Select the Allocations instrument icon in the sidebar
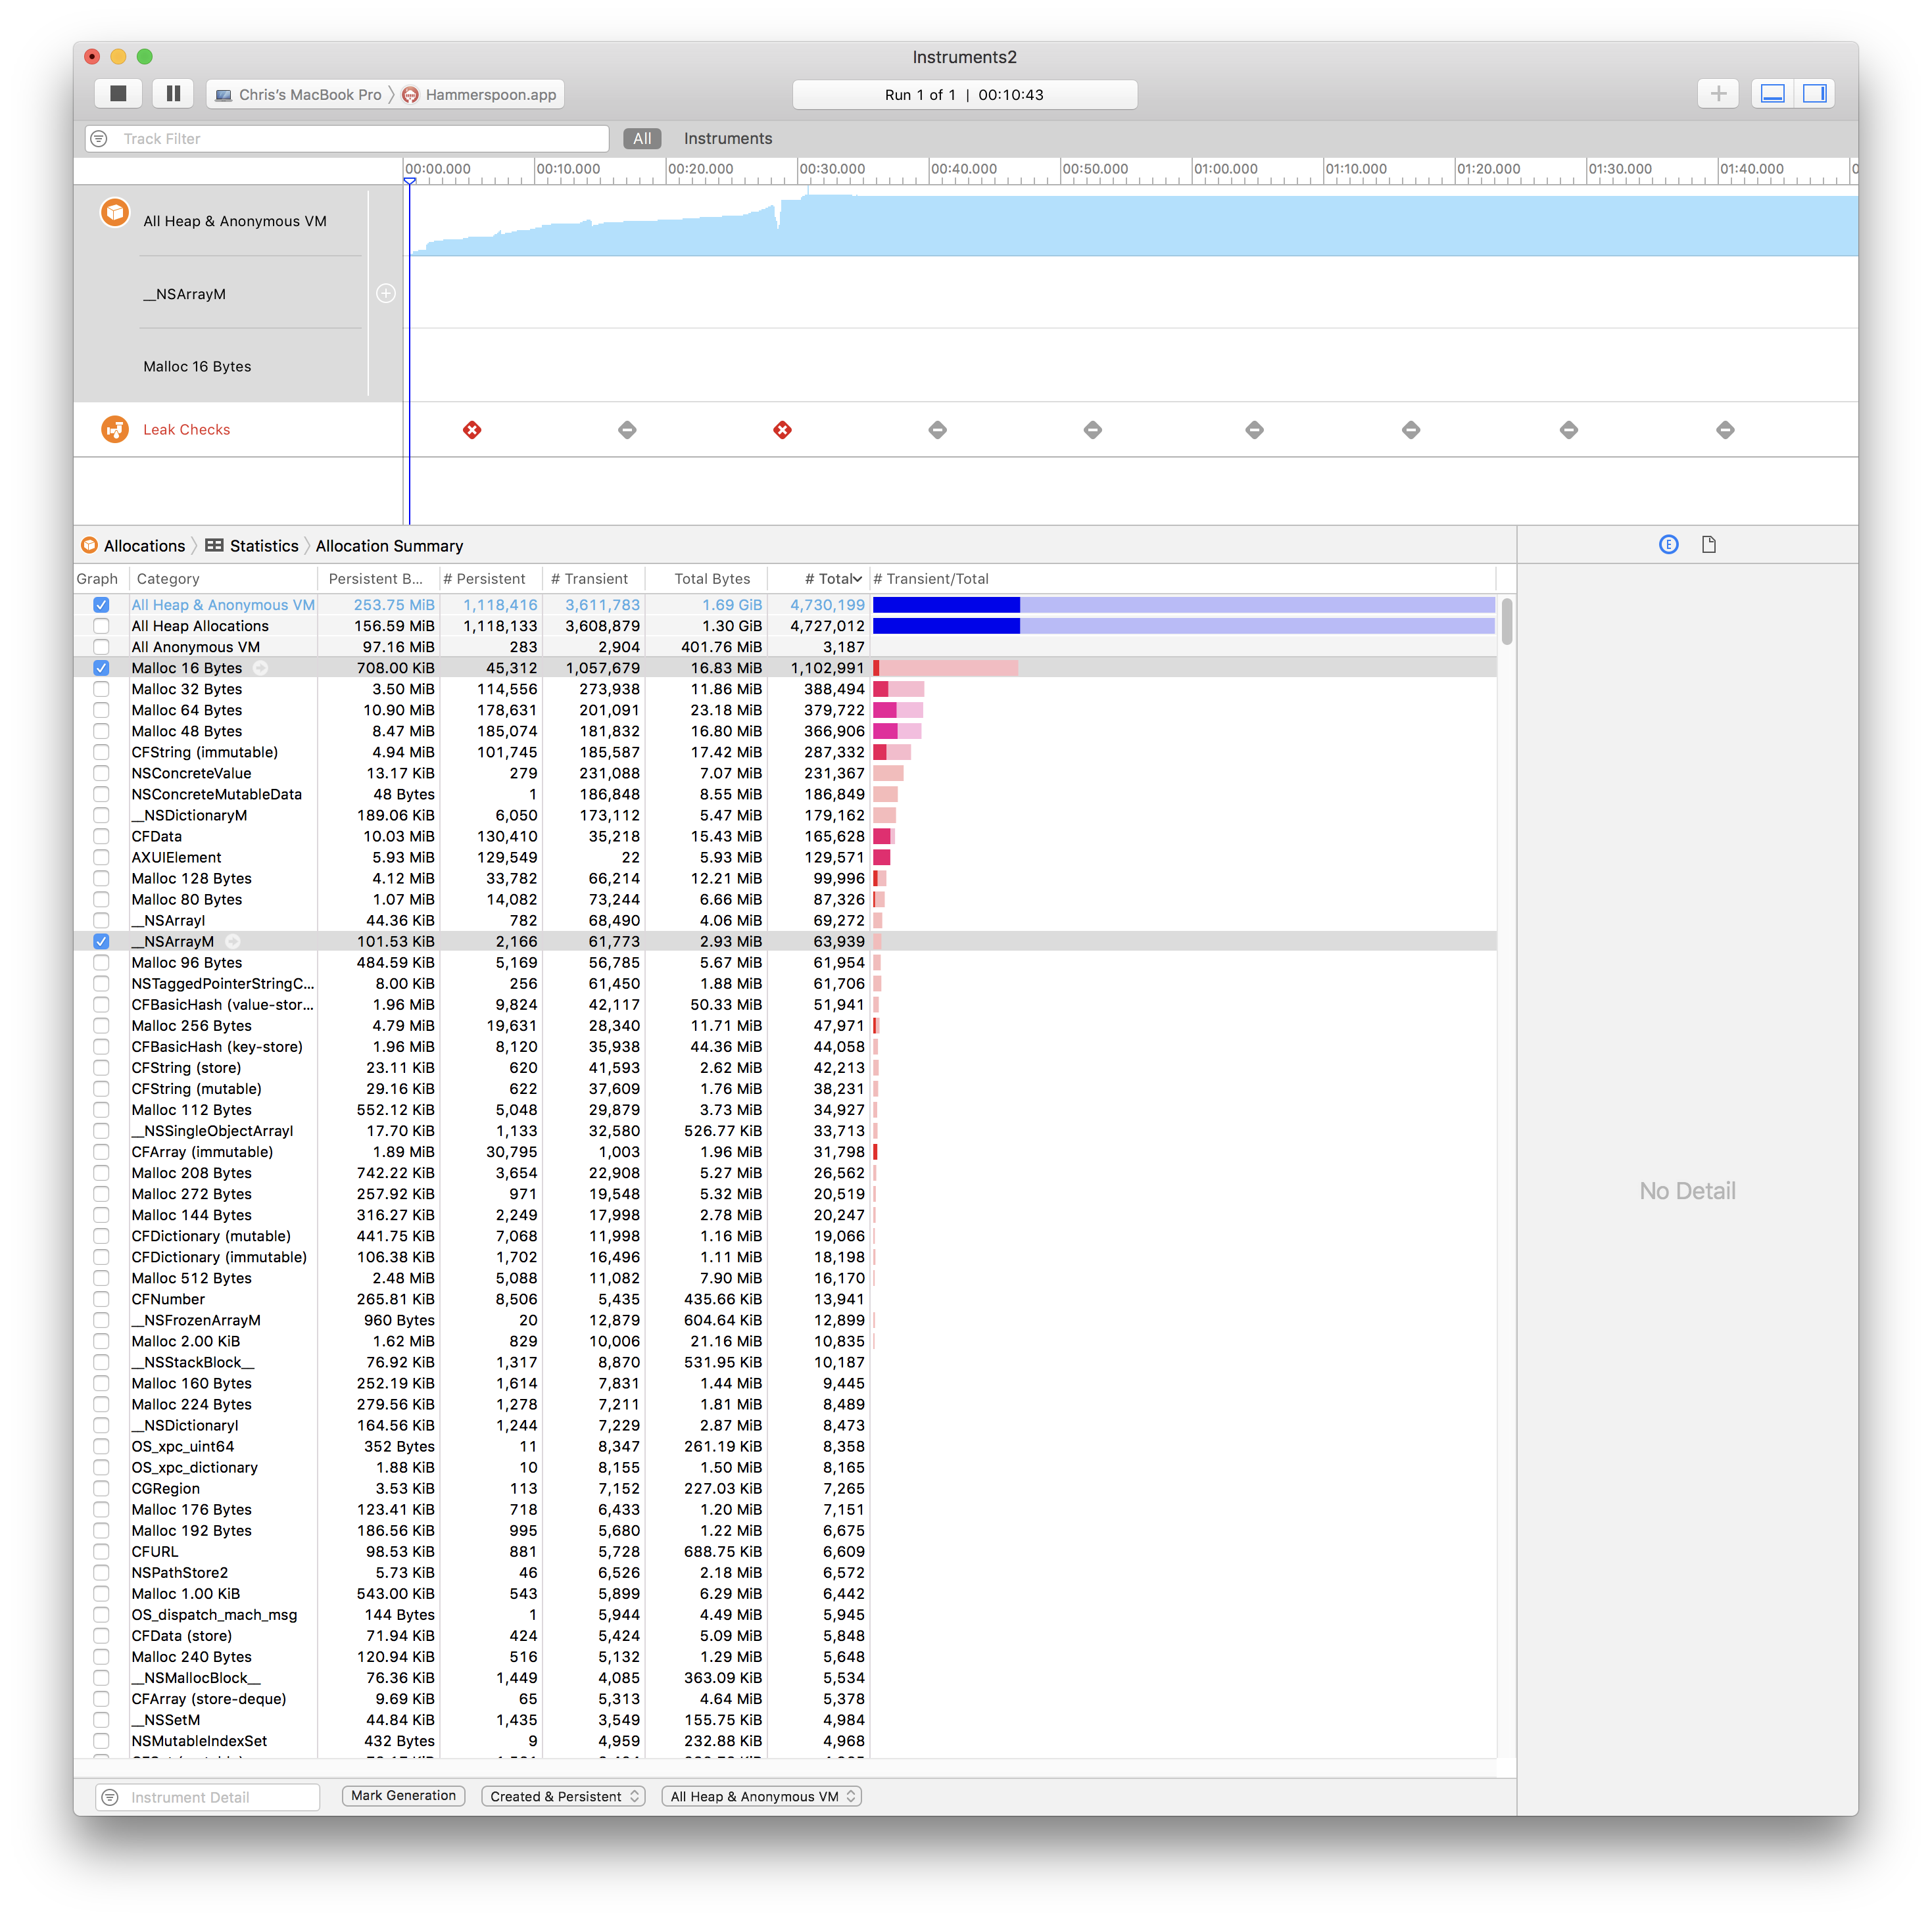The width and height of the screenshot is (1932, 1921). coord(115,213)
